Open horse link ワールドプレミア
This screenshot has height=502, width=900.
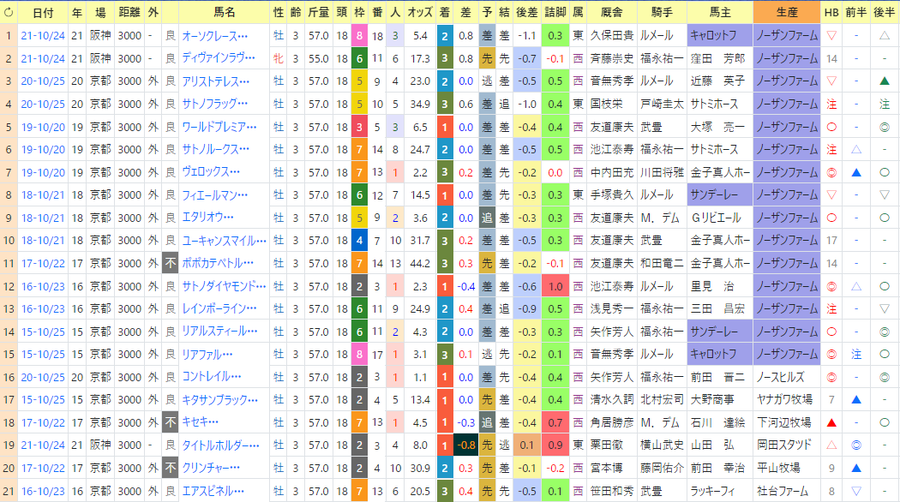pyautogui.click(x=219, y=127)
